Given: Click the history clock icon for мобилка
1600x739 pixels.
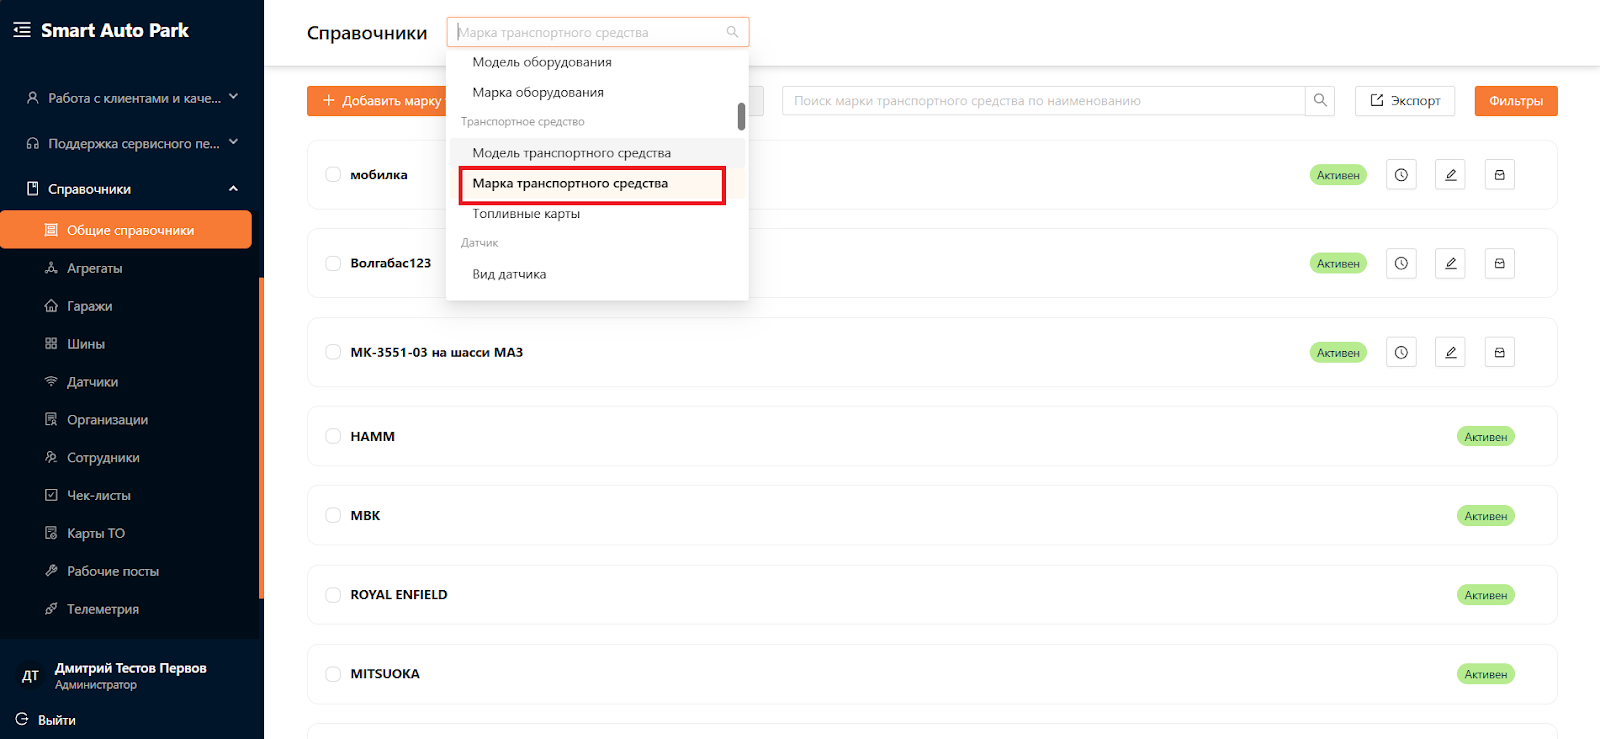Looking at the screenshot, I should coord(1401,175).
